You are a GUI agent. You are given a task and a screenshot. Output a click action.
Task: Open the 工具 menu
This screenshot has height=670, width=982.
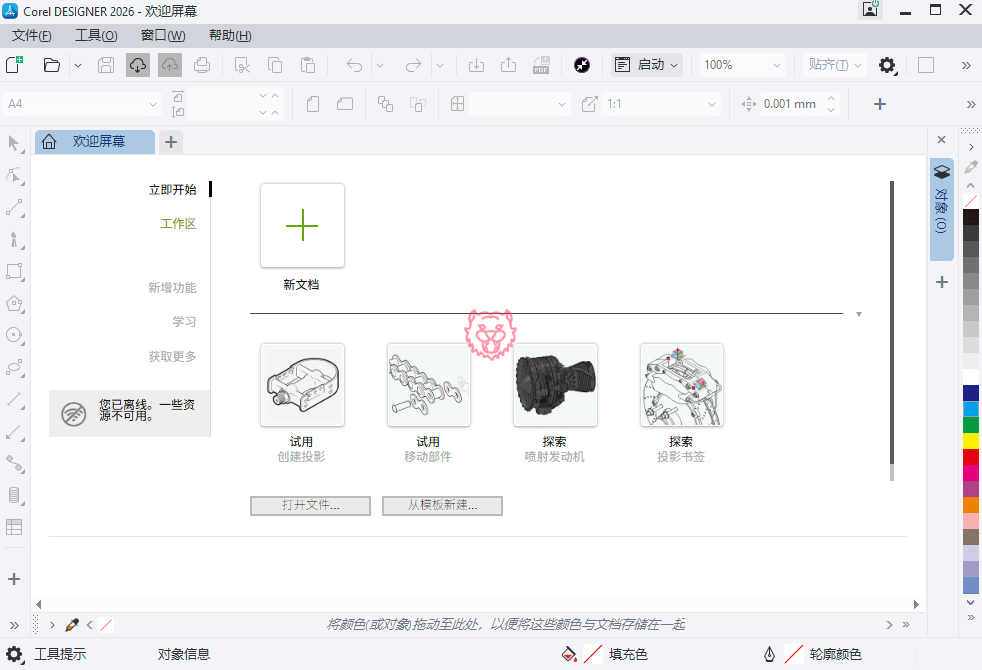96,36
